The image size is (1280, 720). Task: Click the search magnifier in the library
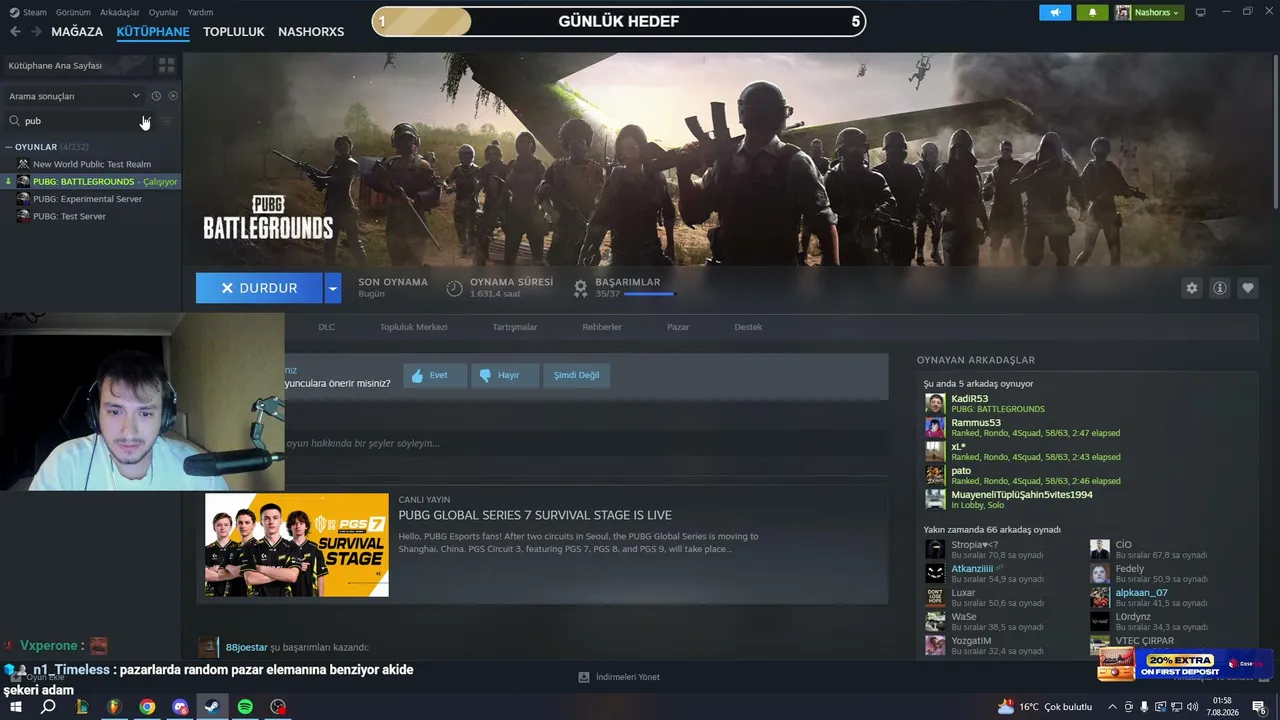point(14,121)
